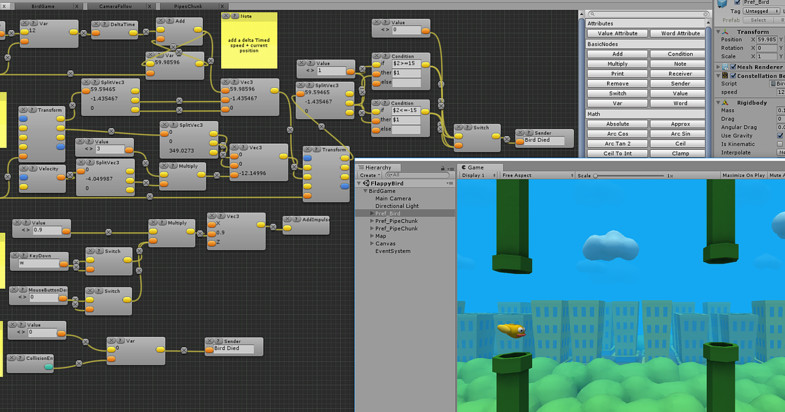Collapse the Transform component foldout

[718, 32]
